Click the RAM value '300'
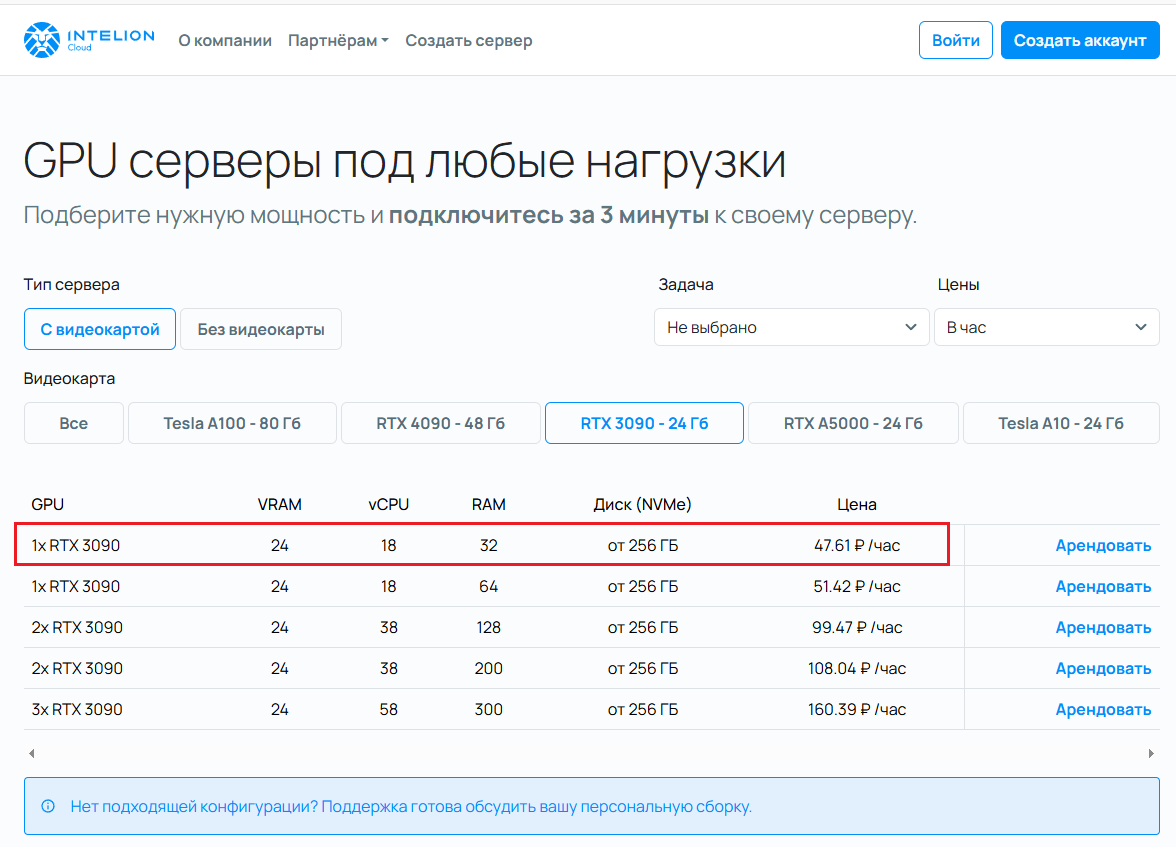Image resolution: width=1176 pixels, height=847 pixels. (488, 710)
